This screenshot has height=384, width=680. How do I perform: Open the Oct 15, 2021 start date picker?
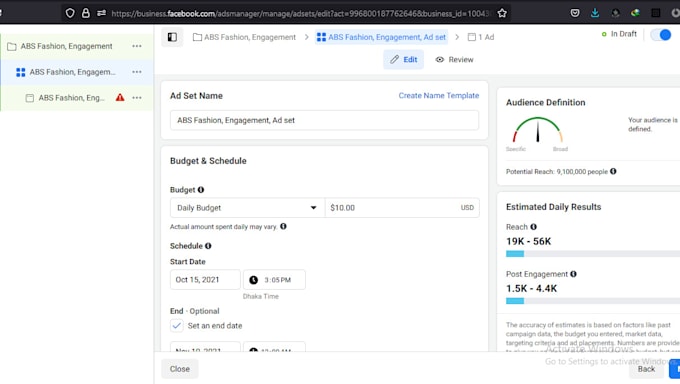click(205, 279)
